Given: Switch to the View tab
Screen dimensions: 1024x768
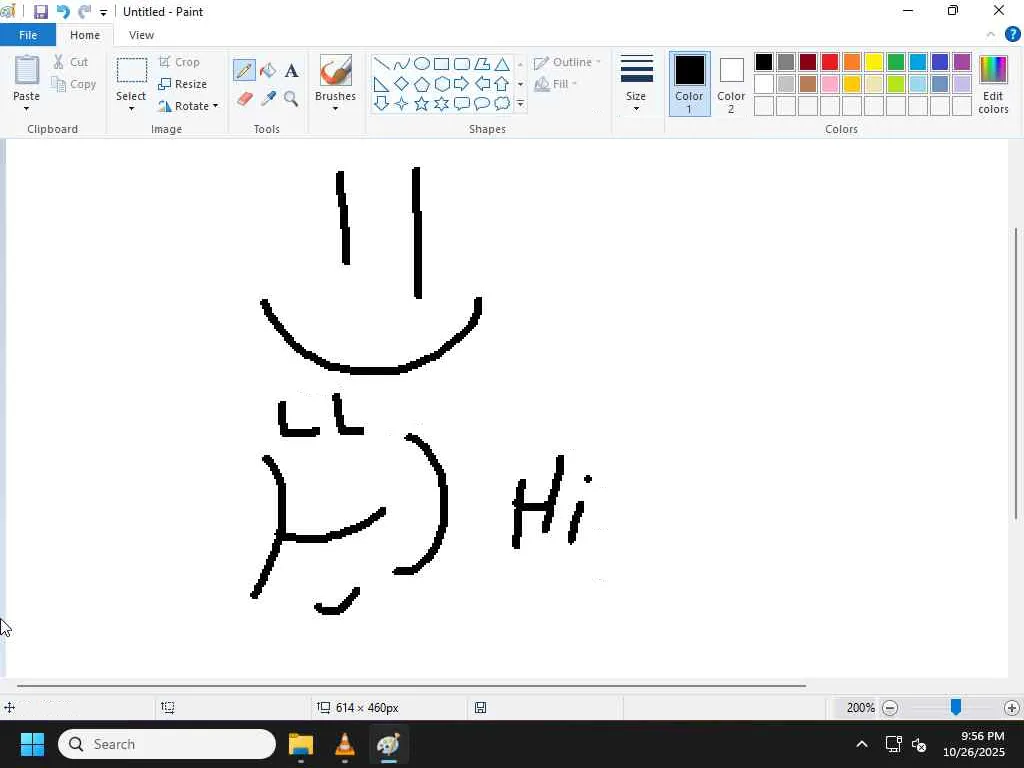Looking at the screenshot, I should click(141, 35).
